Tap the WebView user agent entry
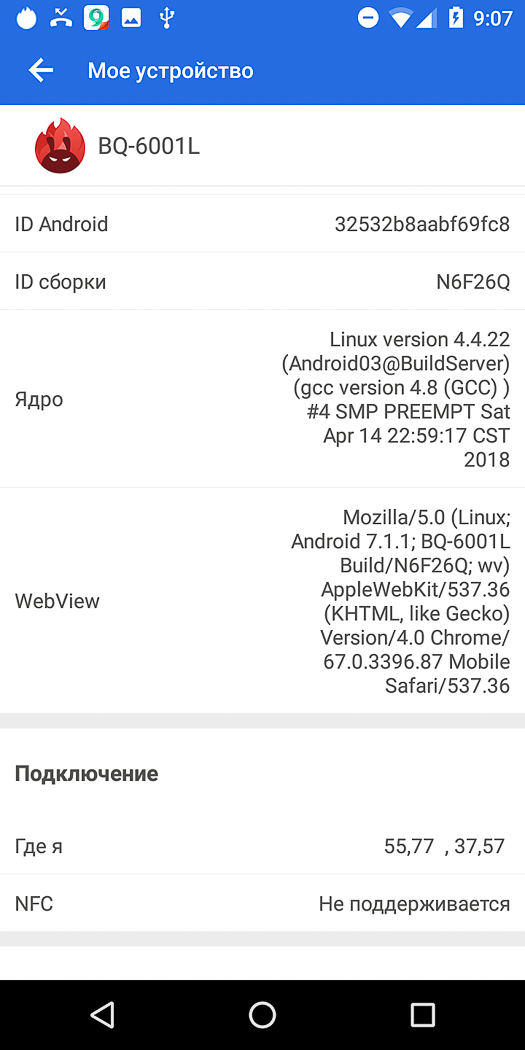Screen dimensions: 525x1050 click(x=262, y=601)
